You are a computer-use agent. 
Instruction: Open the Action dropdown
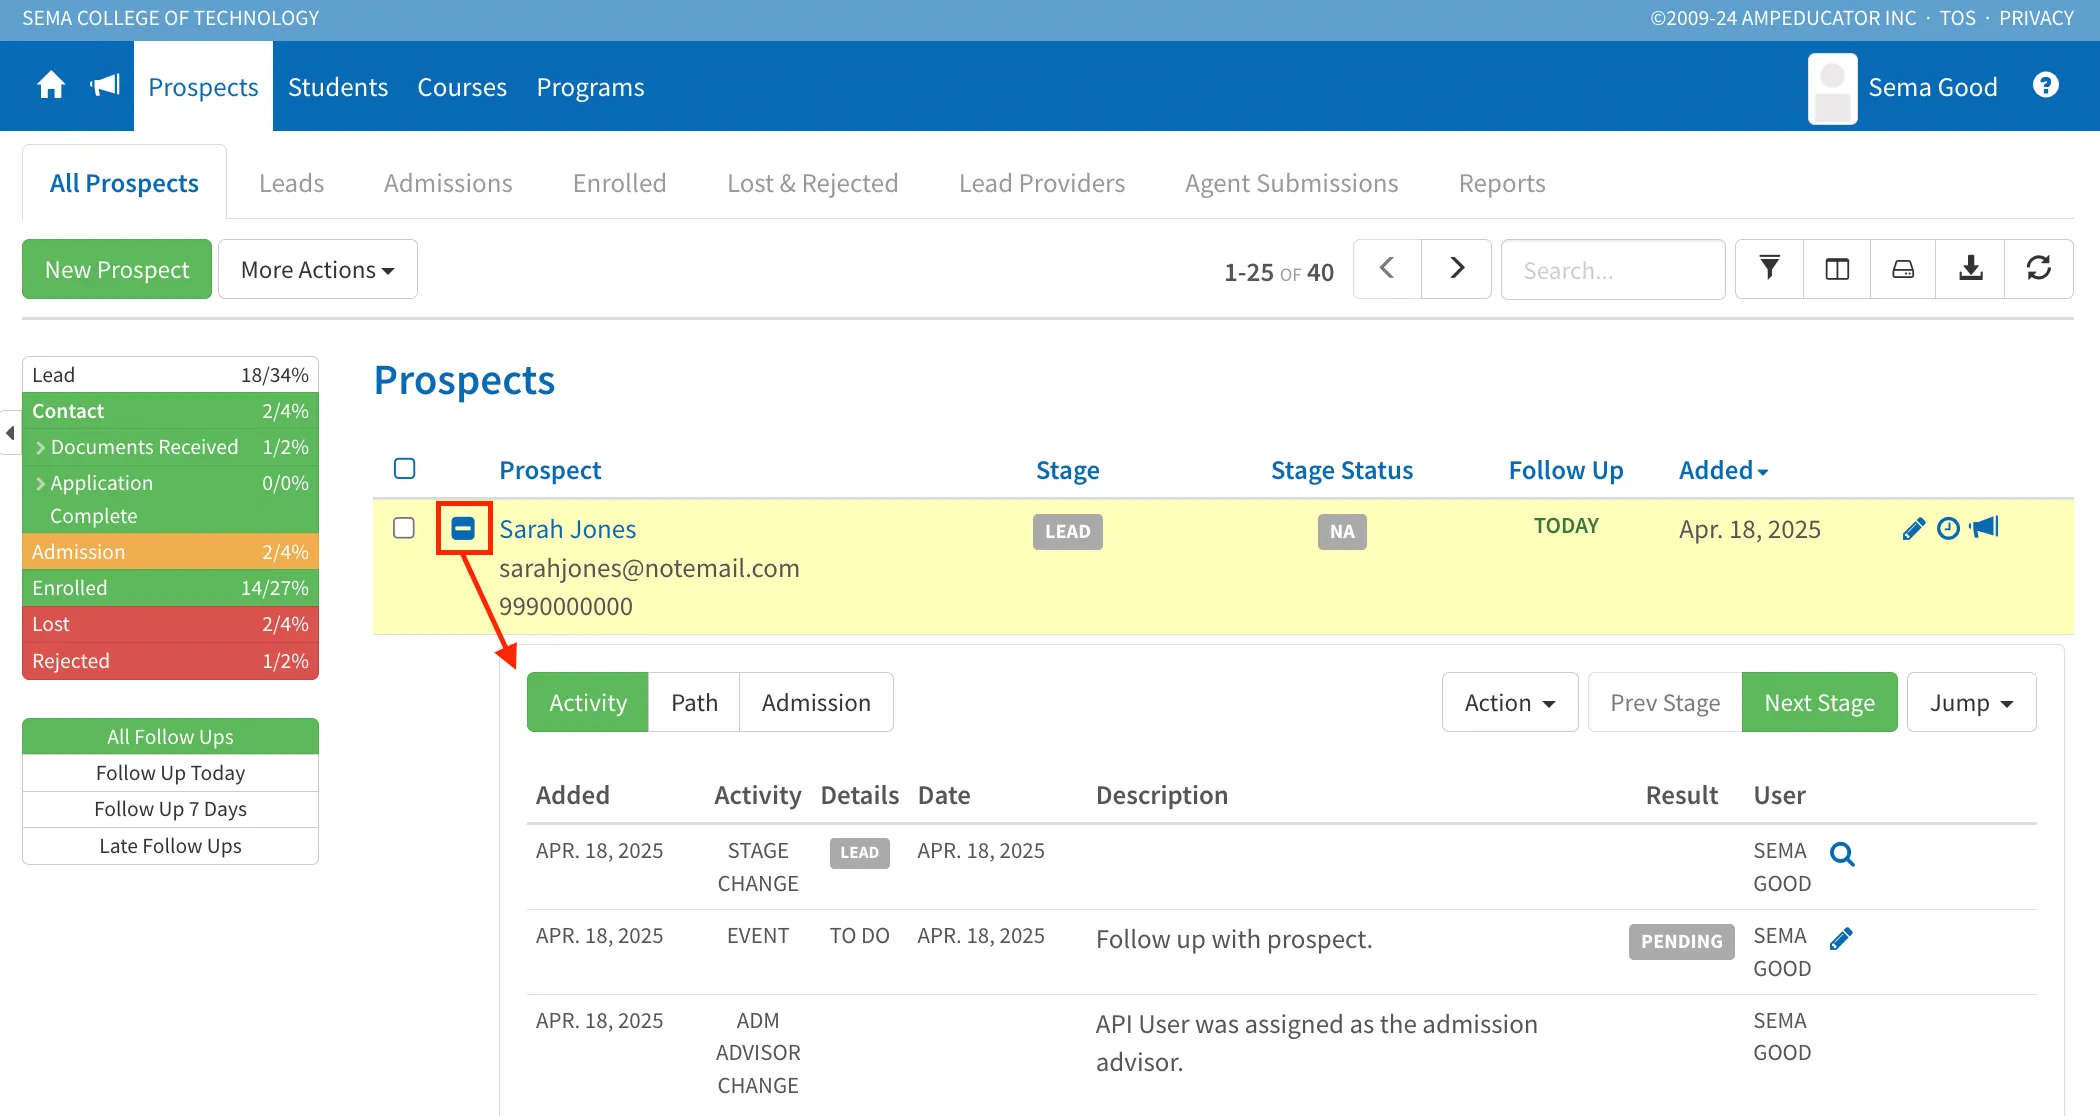tap(1510, 702)
